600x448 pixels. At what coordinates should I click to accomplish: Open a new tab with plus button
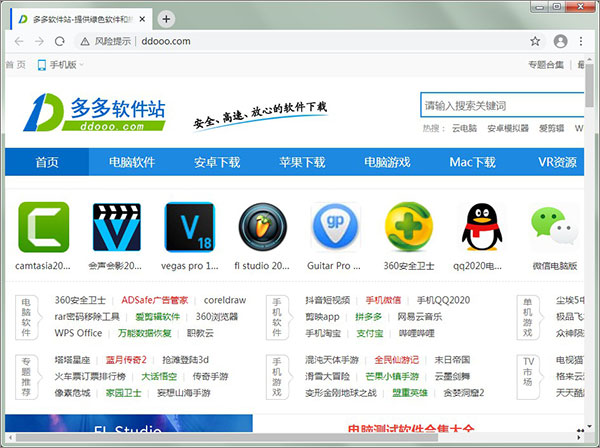click(x=166, y=19)
